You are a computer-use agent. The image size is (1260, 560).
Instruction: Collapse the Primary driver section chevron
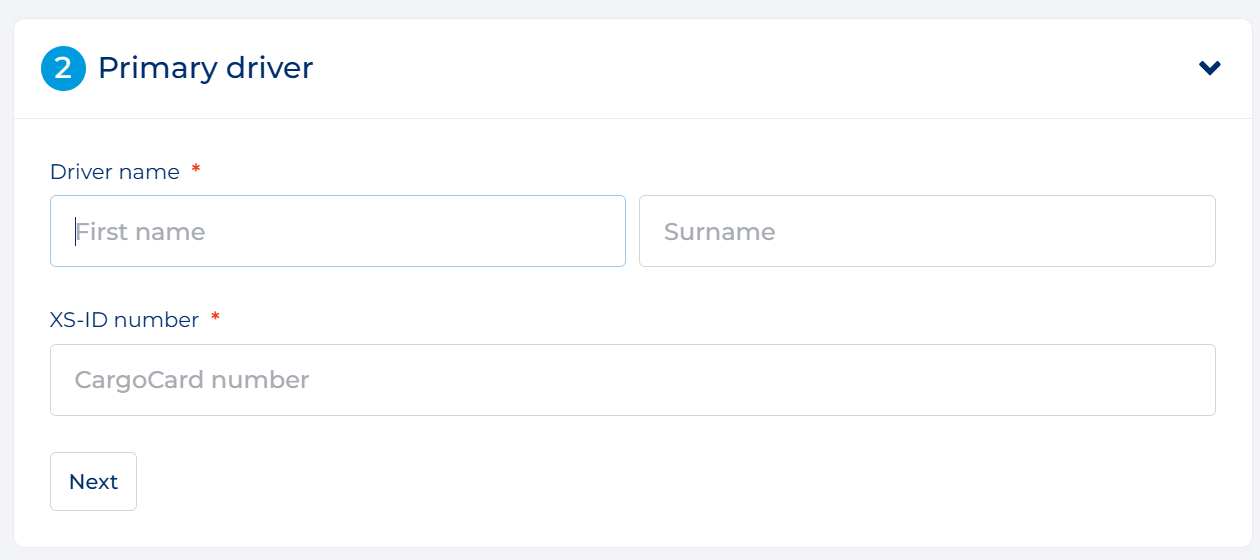pyautogui.click(x=1210, y=68)
